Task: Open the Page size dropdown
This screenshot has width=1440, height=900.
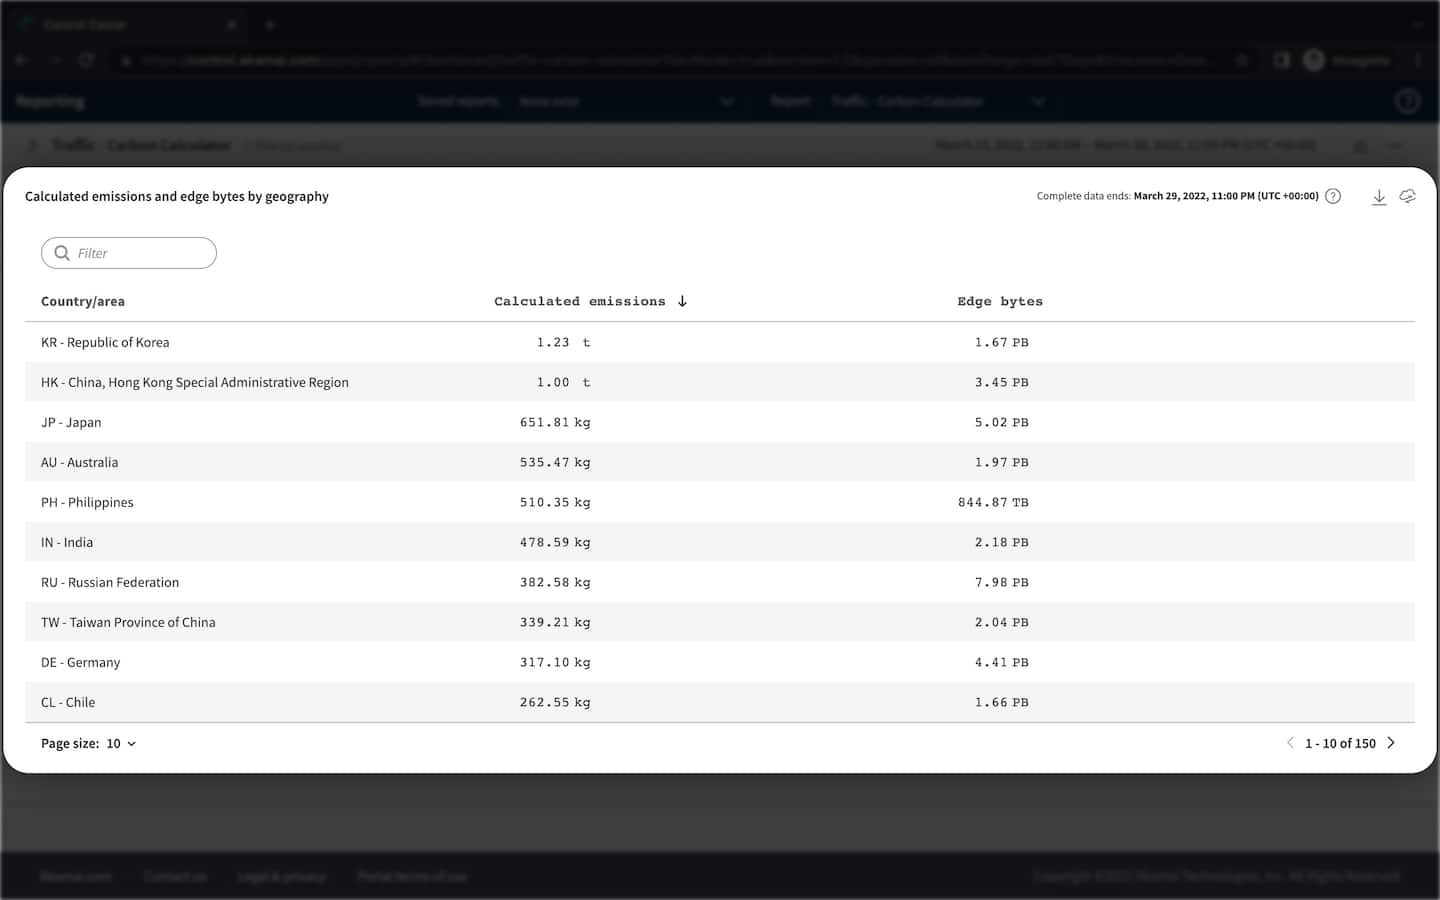Action: (121, 744)
